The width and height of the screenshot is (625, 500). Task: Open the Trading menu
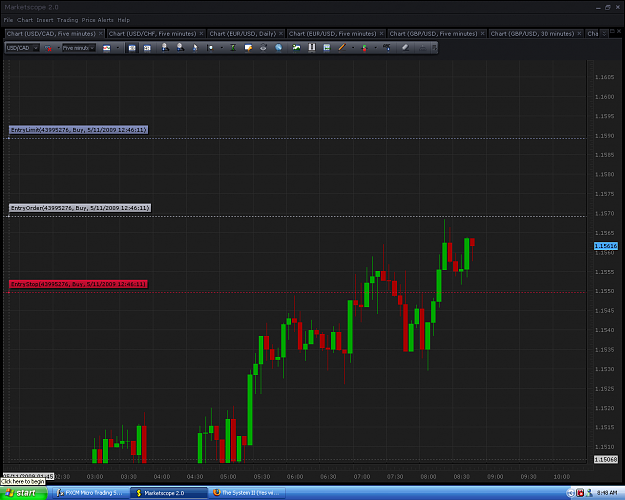[67, 20]
